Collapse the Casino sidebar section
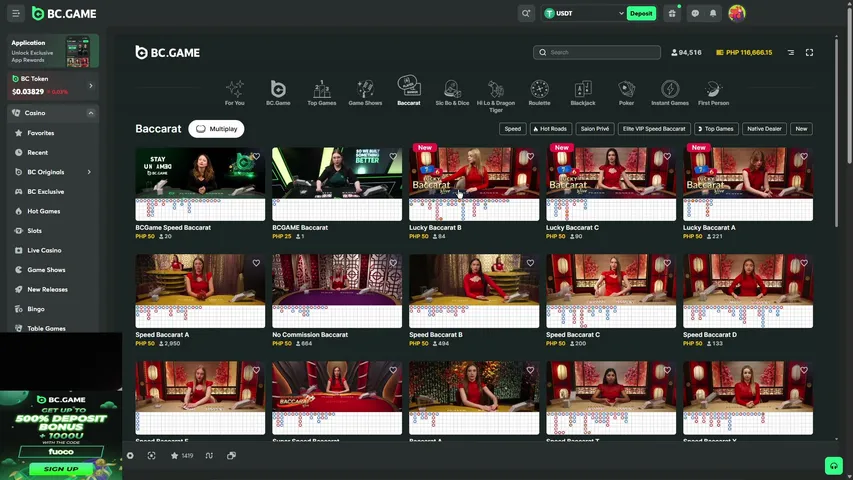853x480 pixels. [91, 113]
